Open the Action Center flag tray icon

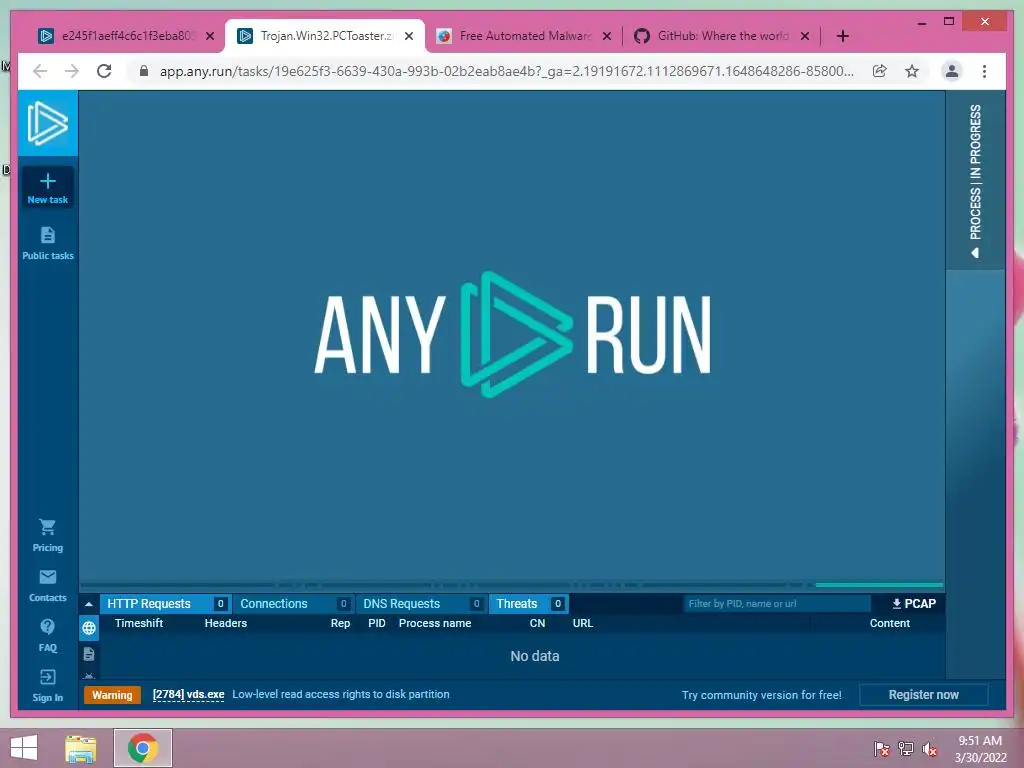tap(882, 749)
